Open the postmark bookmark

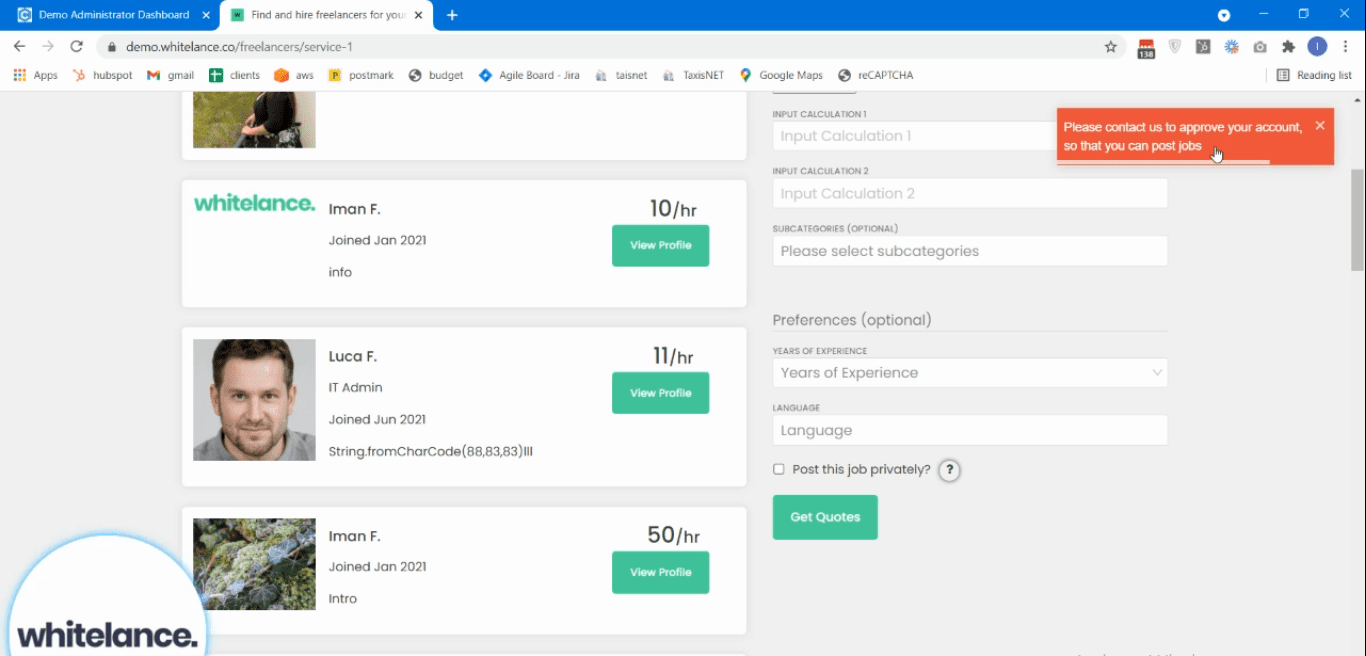pyautogui.click(x=361, y=75)
